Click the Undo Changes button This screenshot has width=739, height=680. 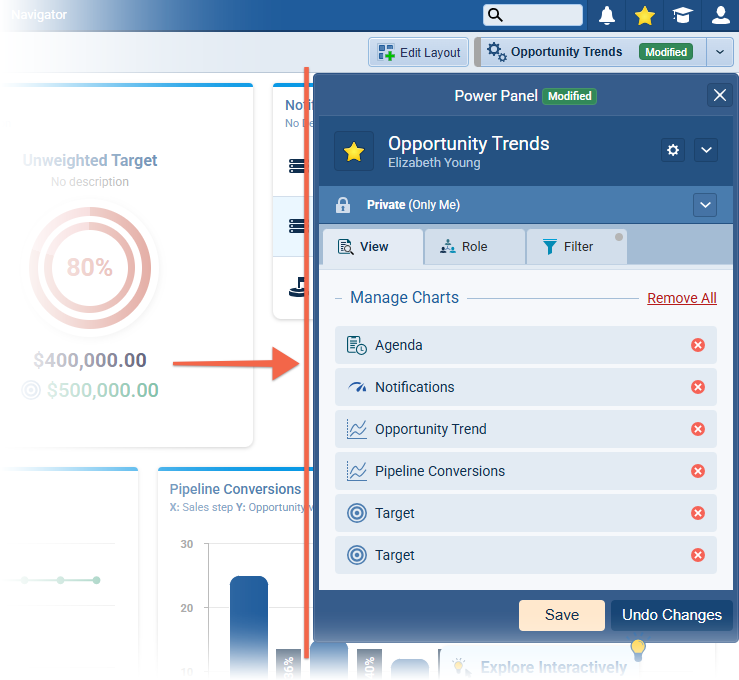pyautogui.click(x=671, y=615)
